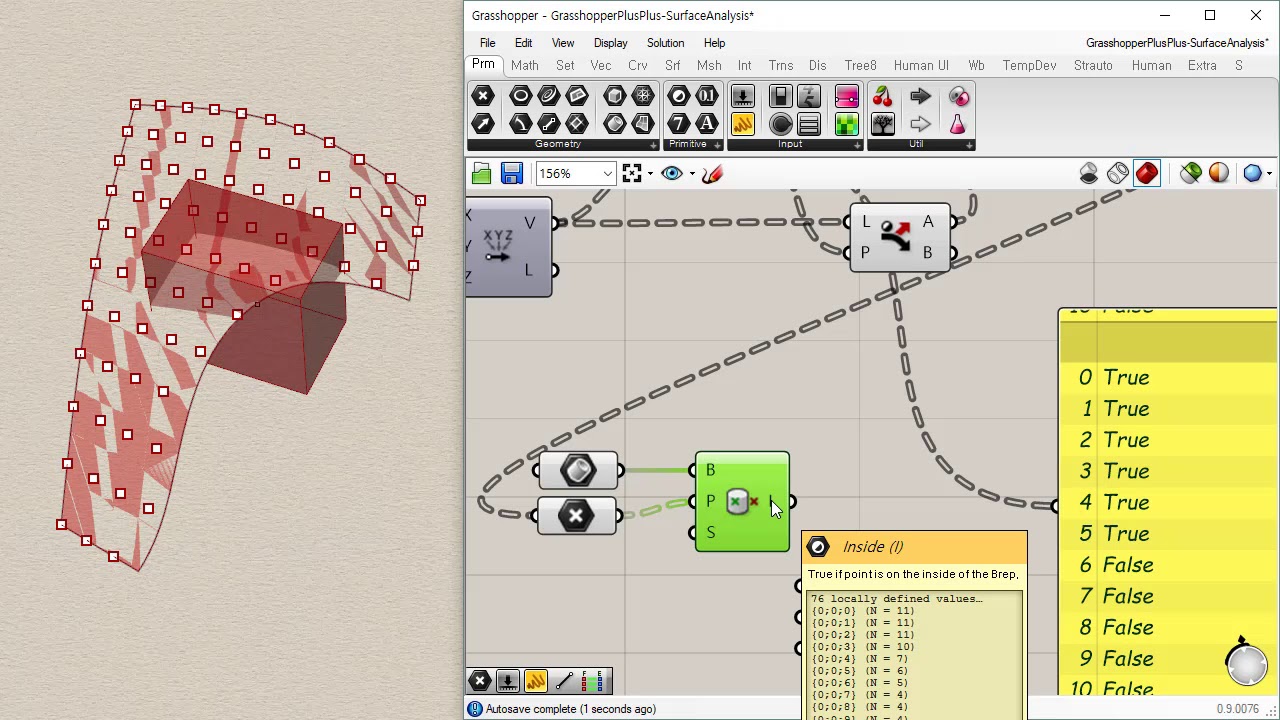Select the Boolean primitive icon
The width and height of the screenshot is (1280, 720).
tap(679, 96)
